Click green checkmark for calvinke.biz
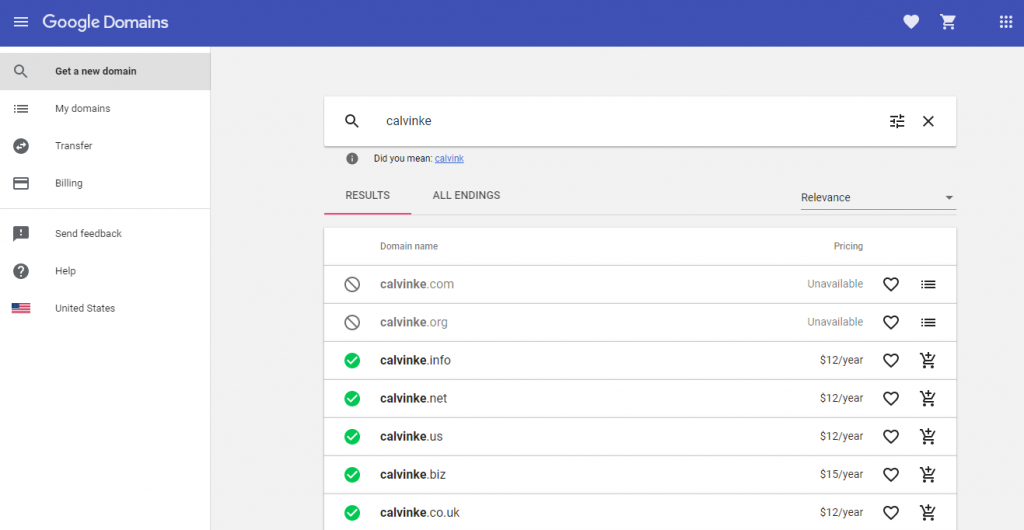Image resolution: width=1024 pixels, height=530 pixels. point(352,475)
